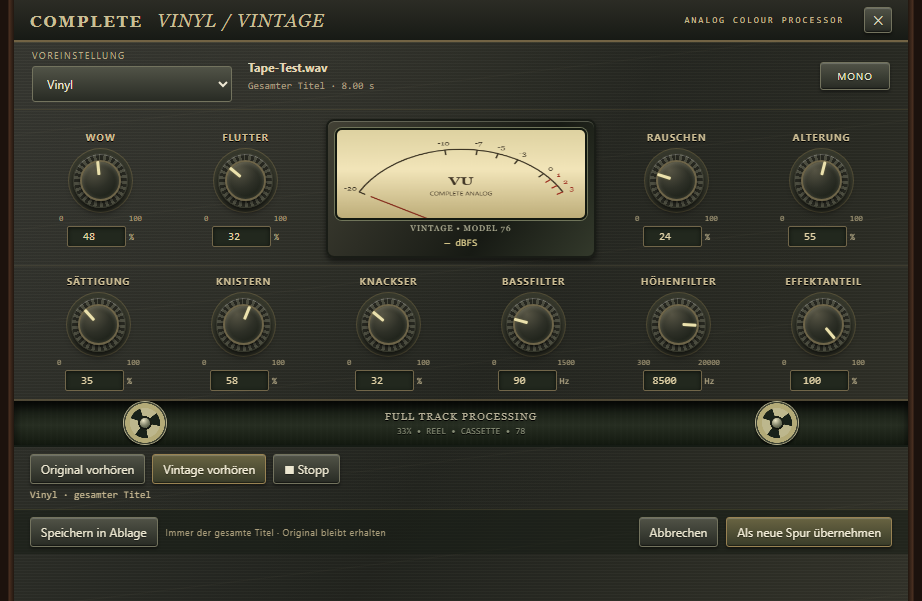Click the 'Gesamter Titel · 8.00 s' text

point(311,86)
